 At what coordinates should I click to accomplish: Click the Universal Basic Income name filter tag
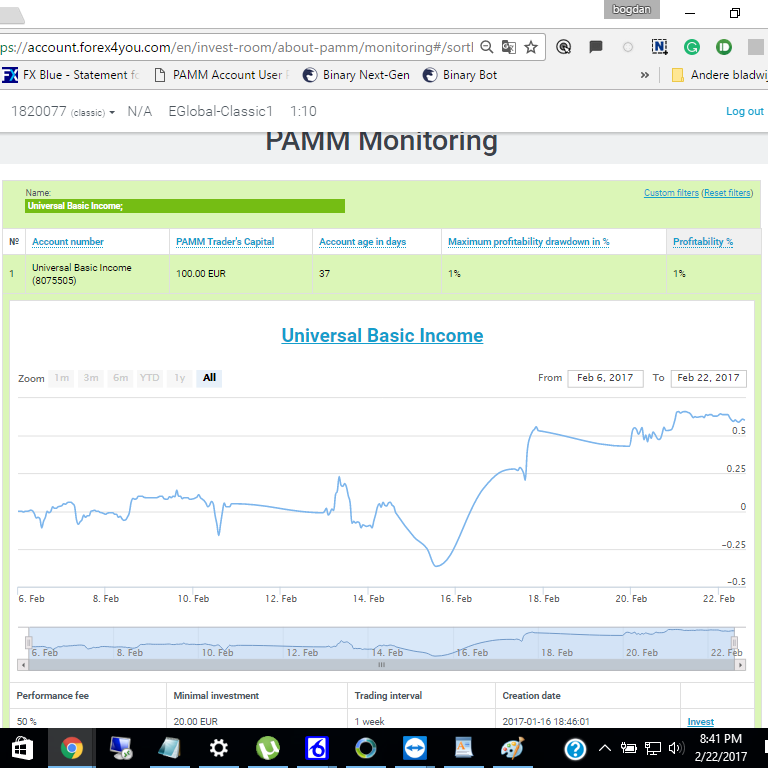(185, 206)
